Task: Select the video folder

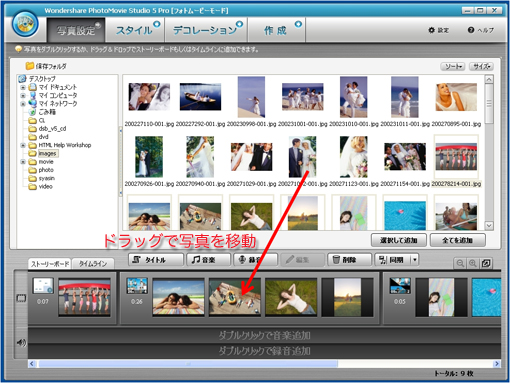Action: click(45, 187)
